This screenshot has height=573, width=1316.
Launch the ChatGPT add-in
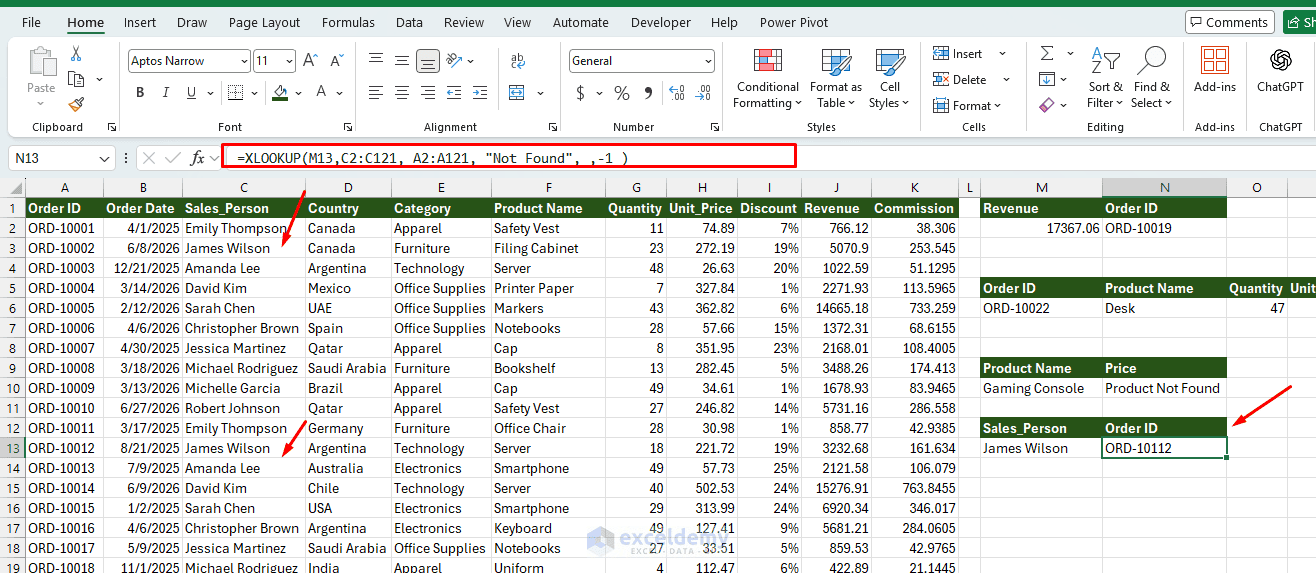pyautogui.click(x=1280, y=70)
